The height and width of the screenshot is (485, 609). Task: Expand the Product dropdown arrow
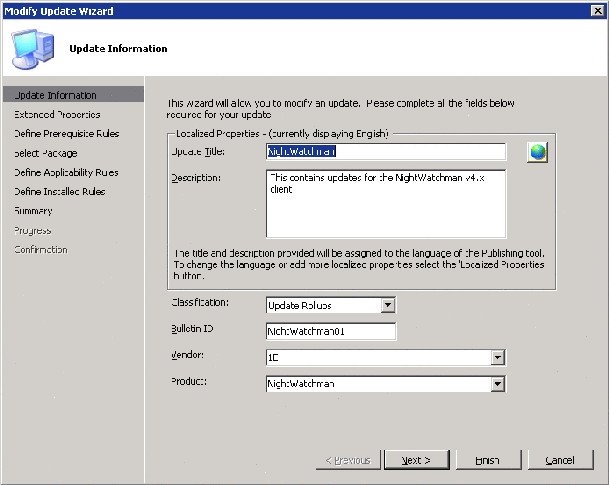coord(498,384)
